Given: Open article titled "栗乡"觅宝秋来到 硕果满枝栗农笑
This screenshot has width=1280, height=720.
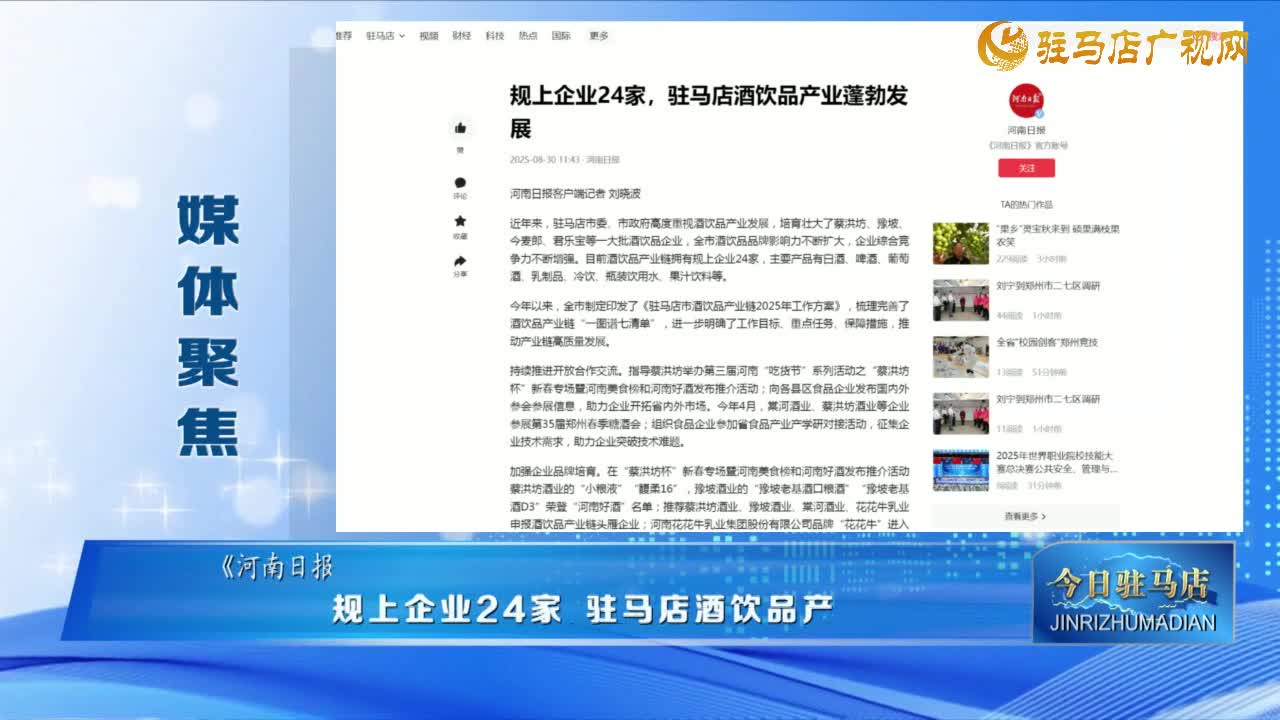Looking at the screenshot, I should [x=1057, y=235].
